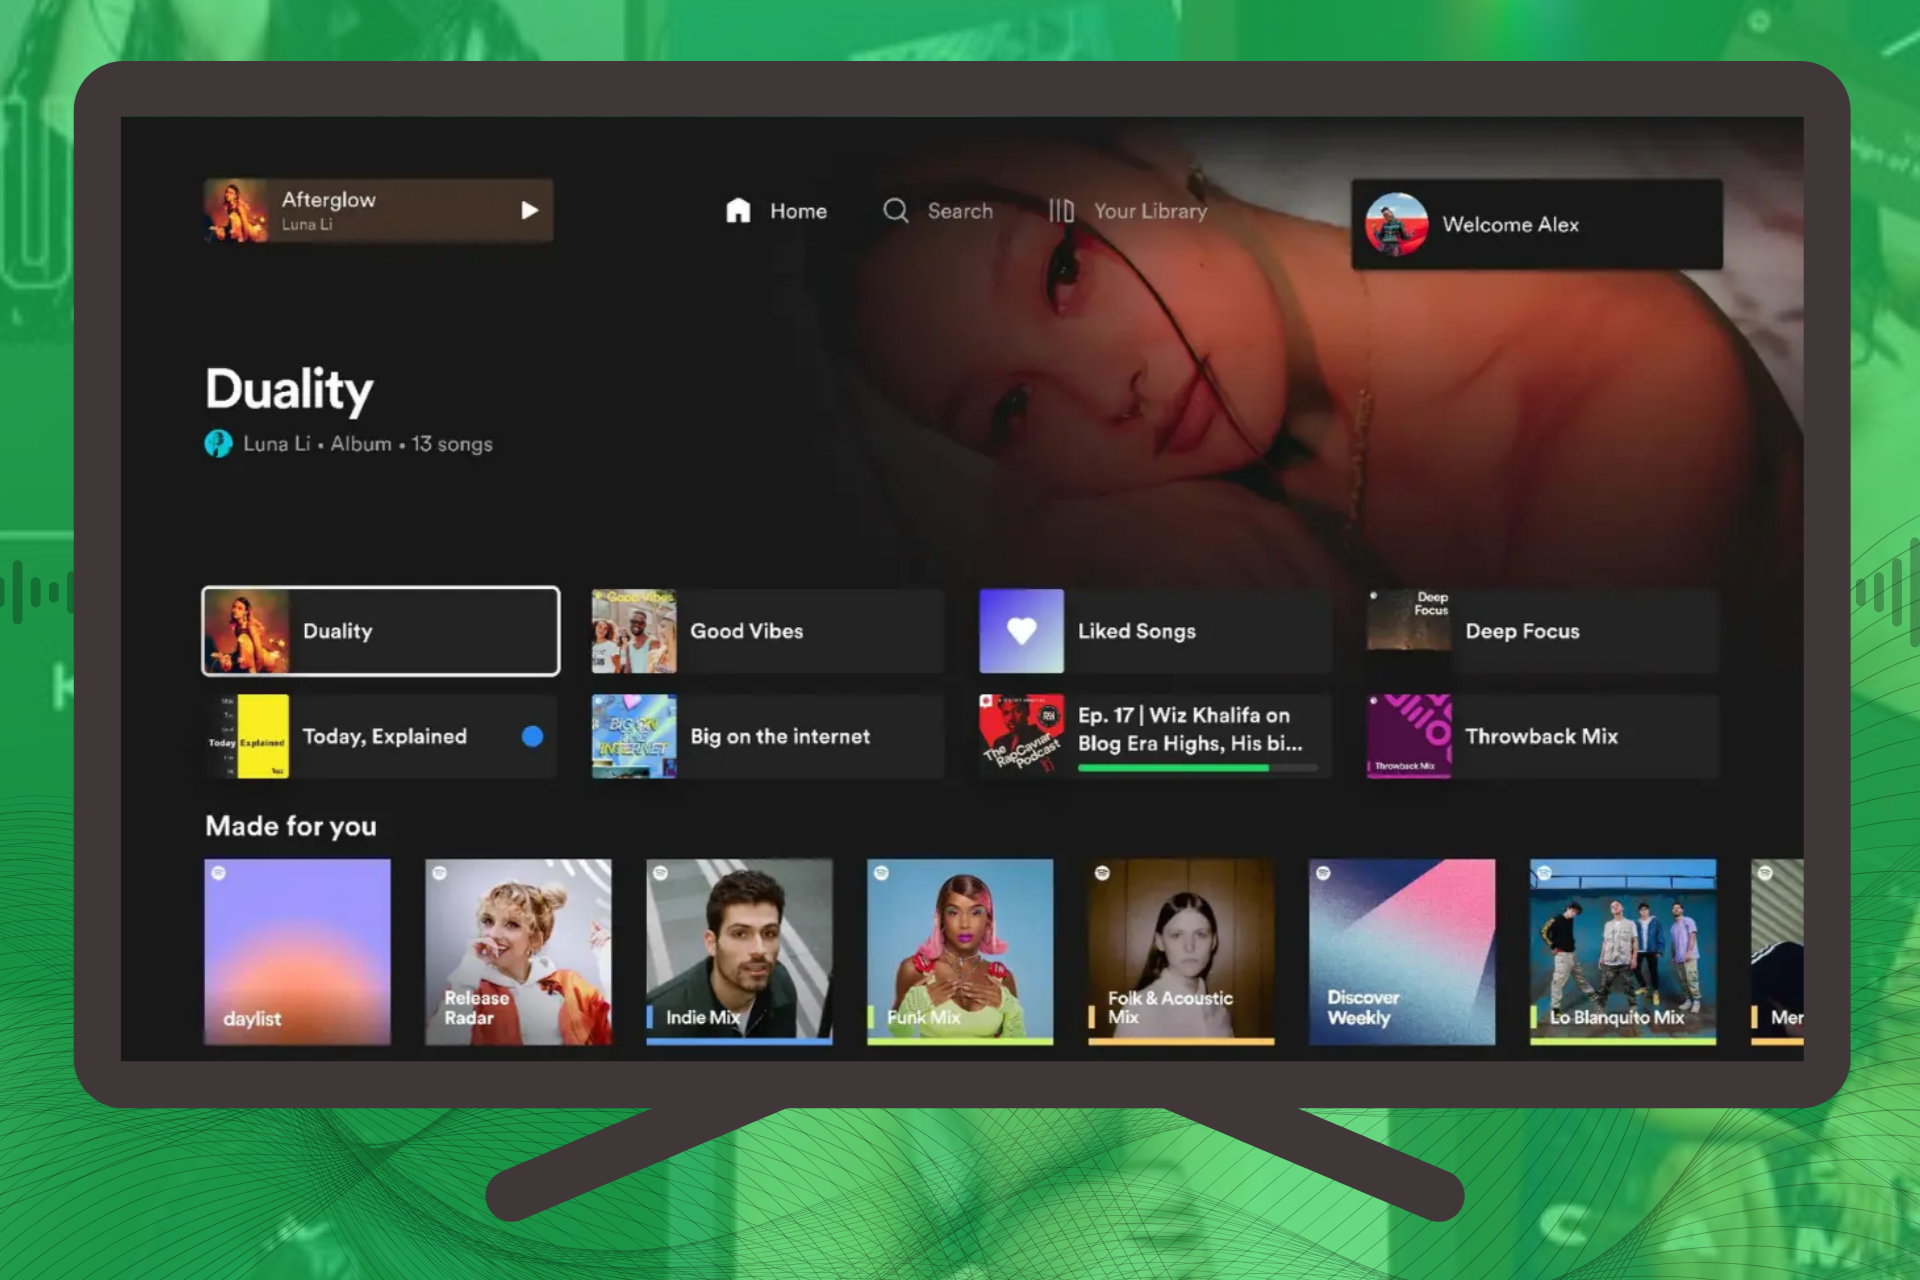Click the Spotify logo on the Discover Weekly card
This screenshot has width=1920, height=1280.
pos(1323,873)
